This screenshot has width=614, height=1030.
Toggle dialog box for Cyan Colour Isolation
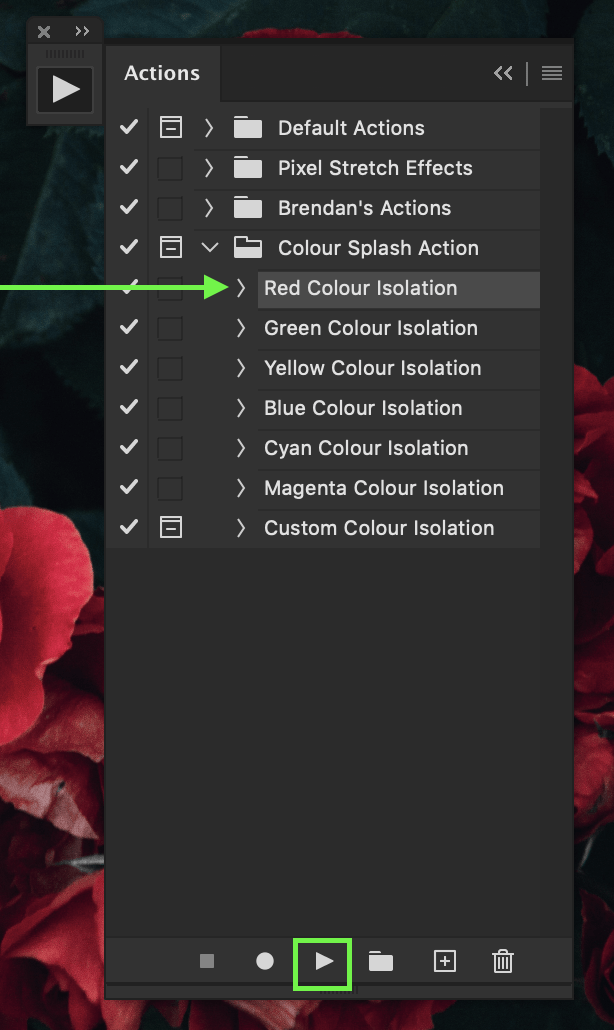click(171, 448)
